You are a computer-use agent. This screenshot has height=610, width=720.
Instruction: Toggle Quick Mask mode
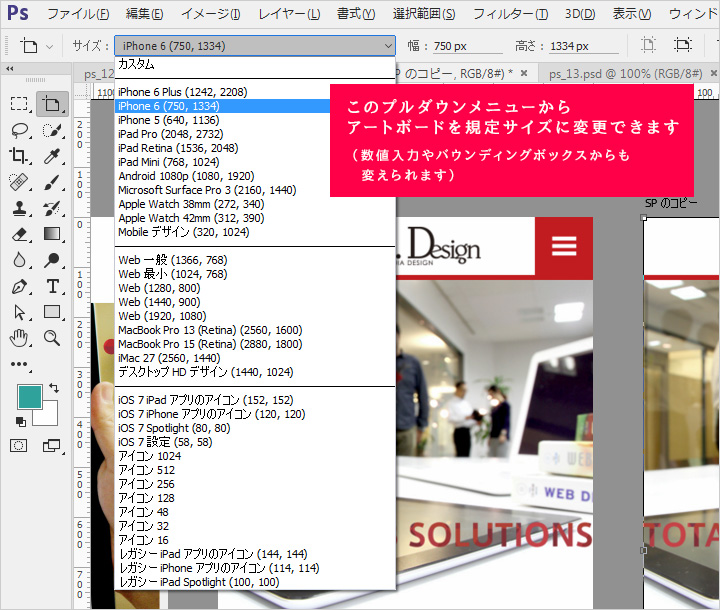(19, 445)
